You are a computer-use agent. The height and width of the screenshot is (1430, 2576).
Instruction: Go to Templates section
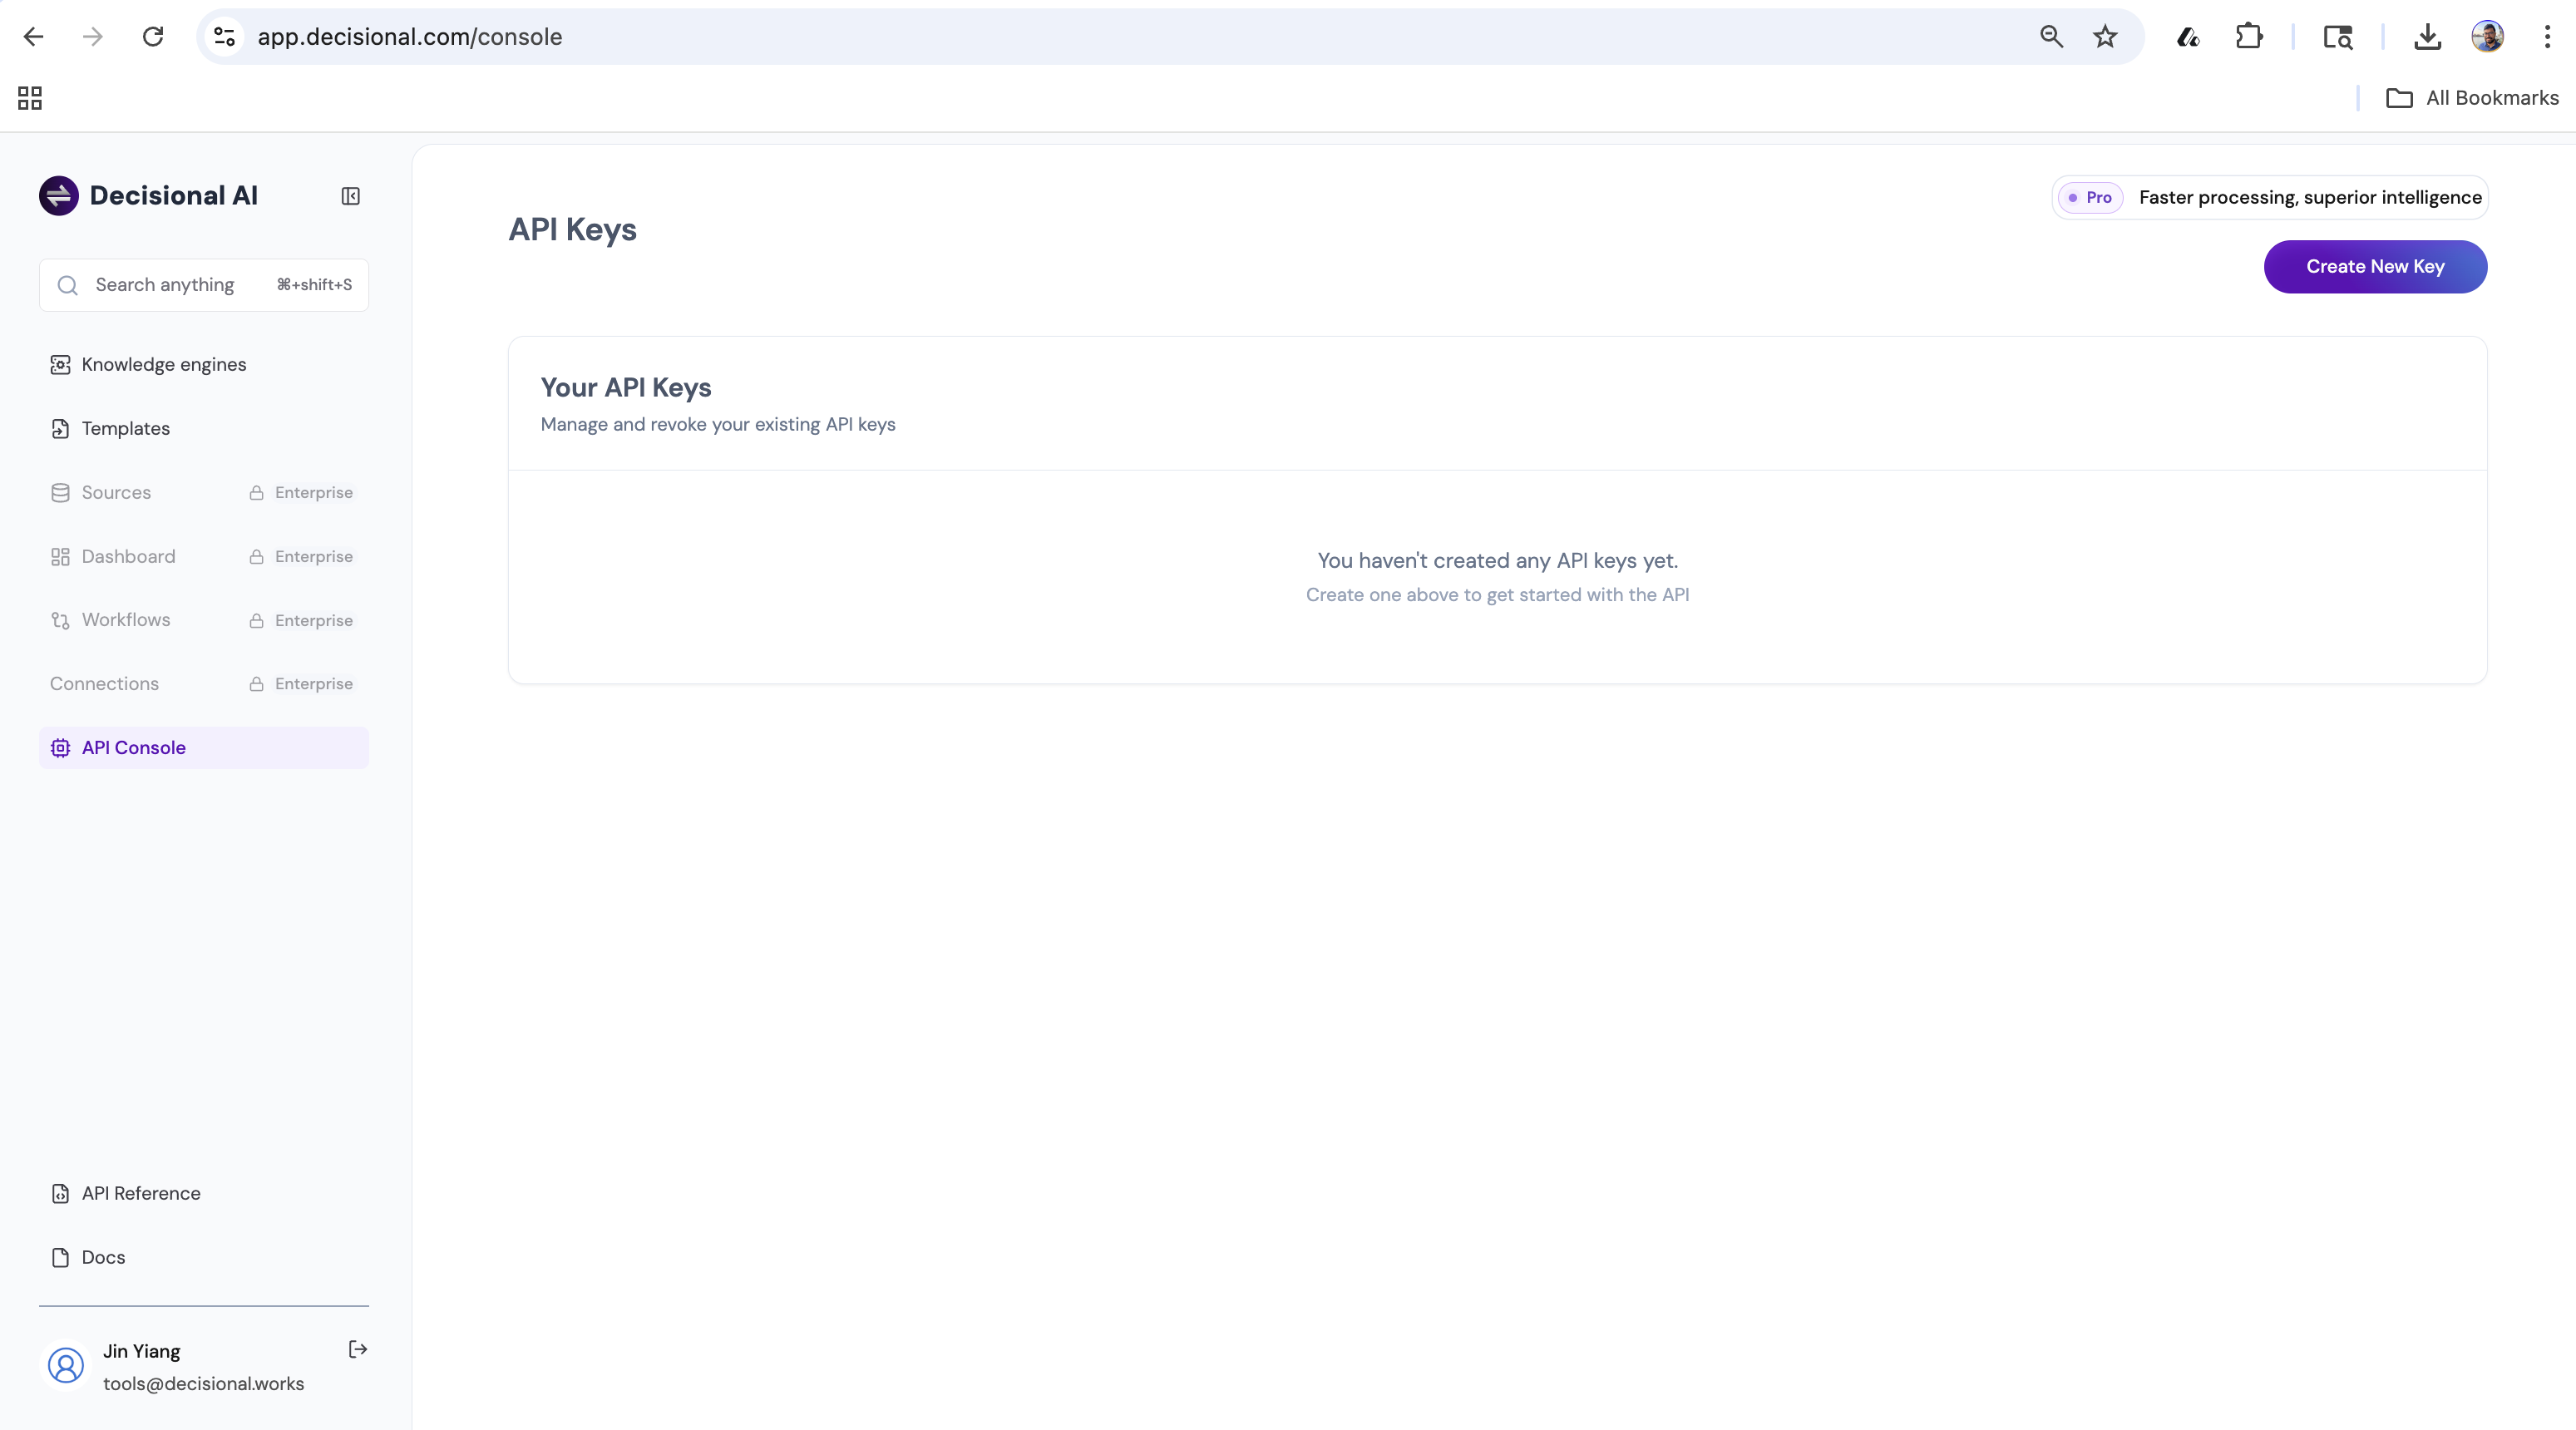[125, 428]
